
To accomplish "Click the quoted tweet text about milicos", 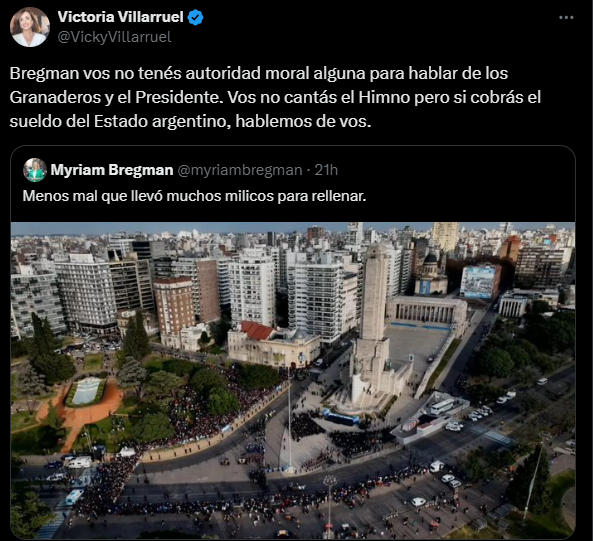I will pyautogui.click(x=194, y=196).
